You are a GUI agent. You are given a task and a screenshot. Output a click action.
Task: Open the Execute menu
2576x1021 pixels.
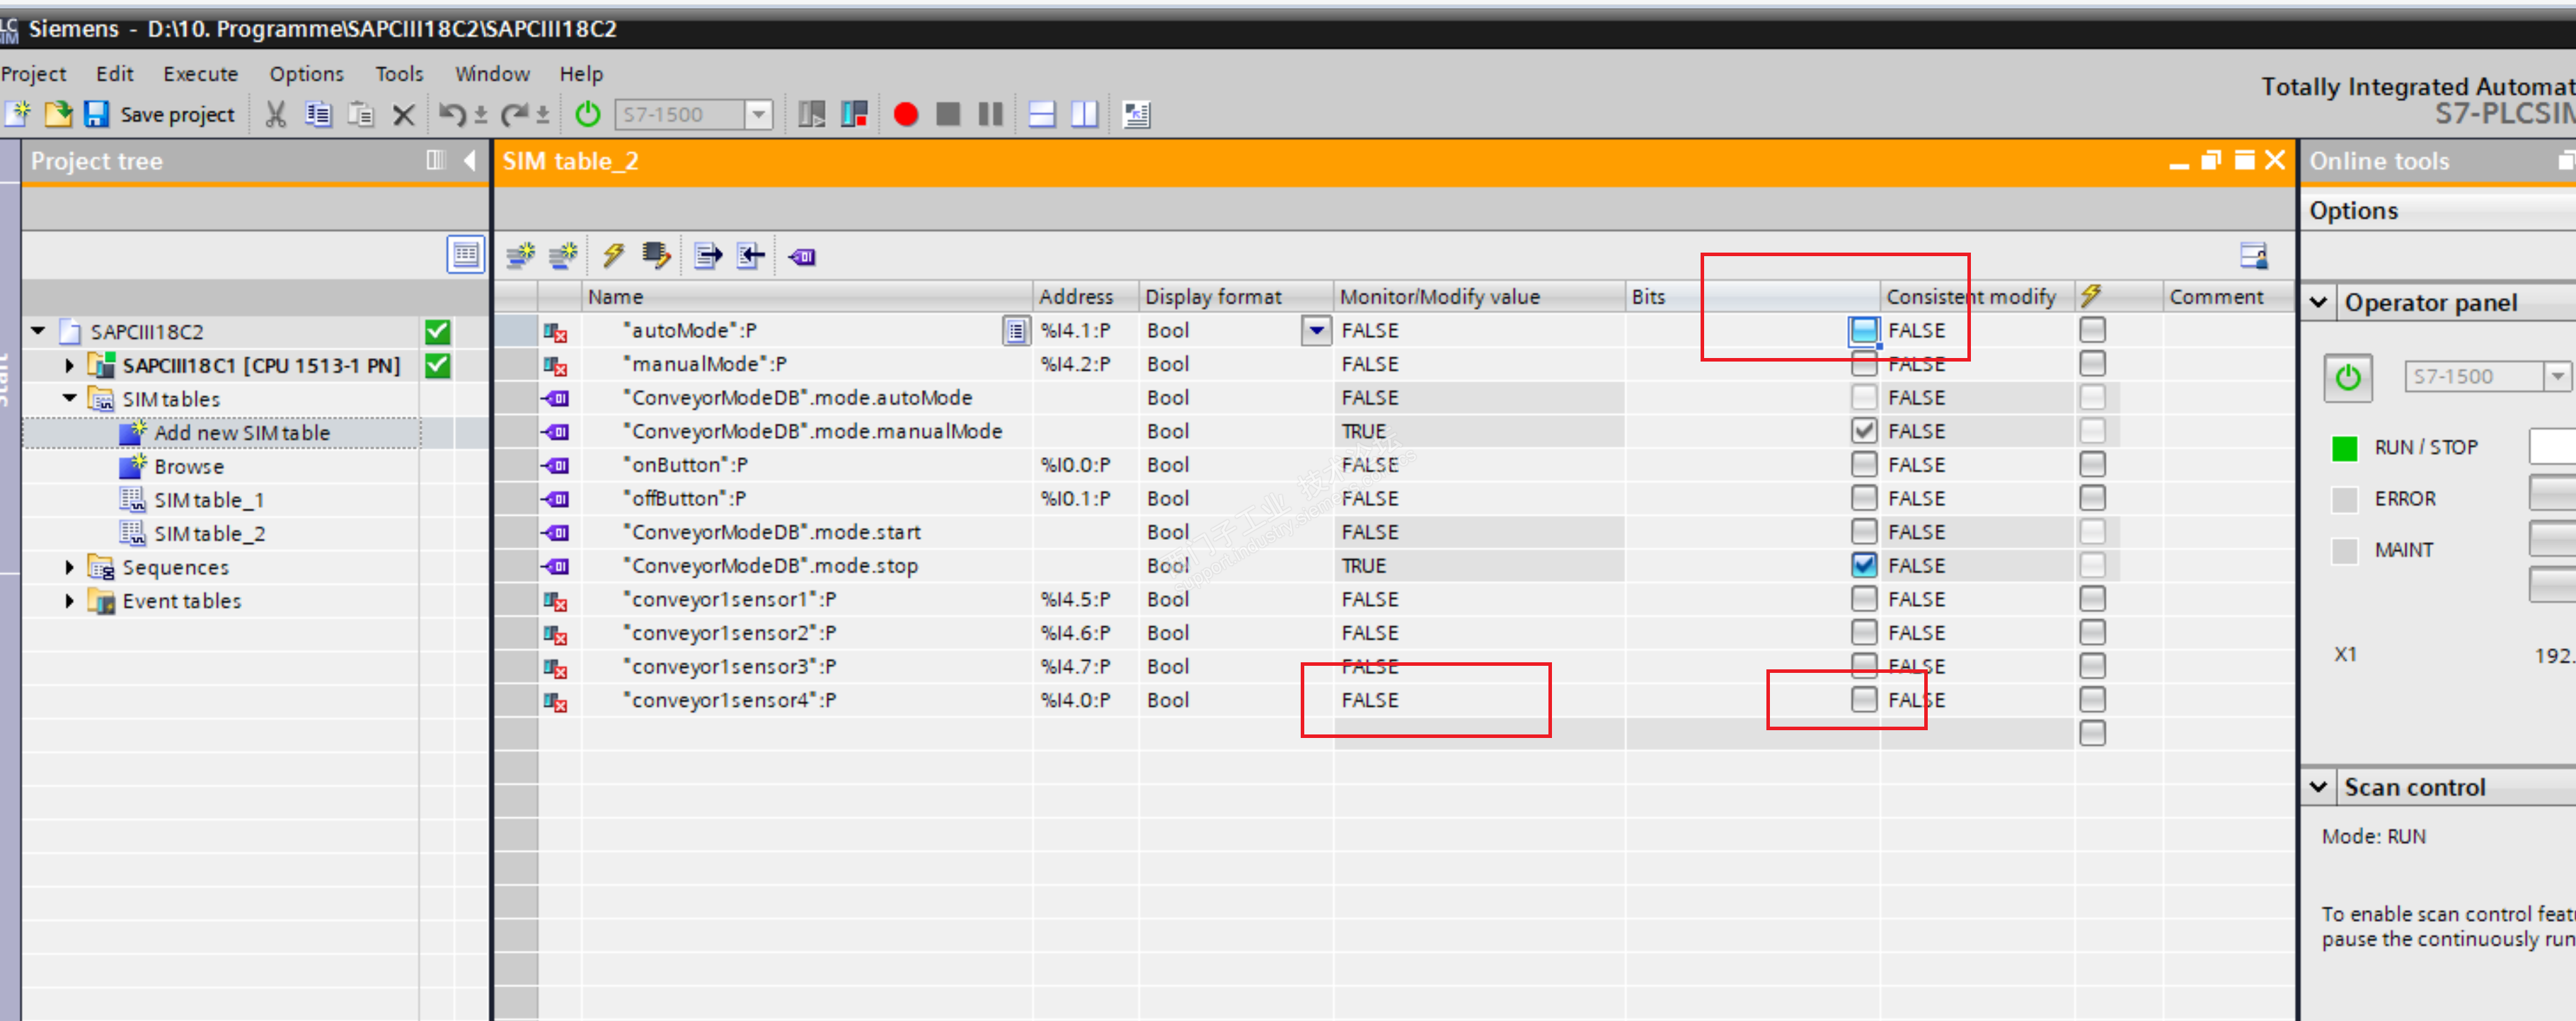[x=200, y=74]
